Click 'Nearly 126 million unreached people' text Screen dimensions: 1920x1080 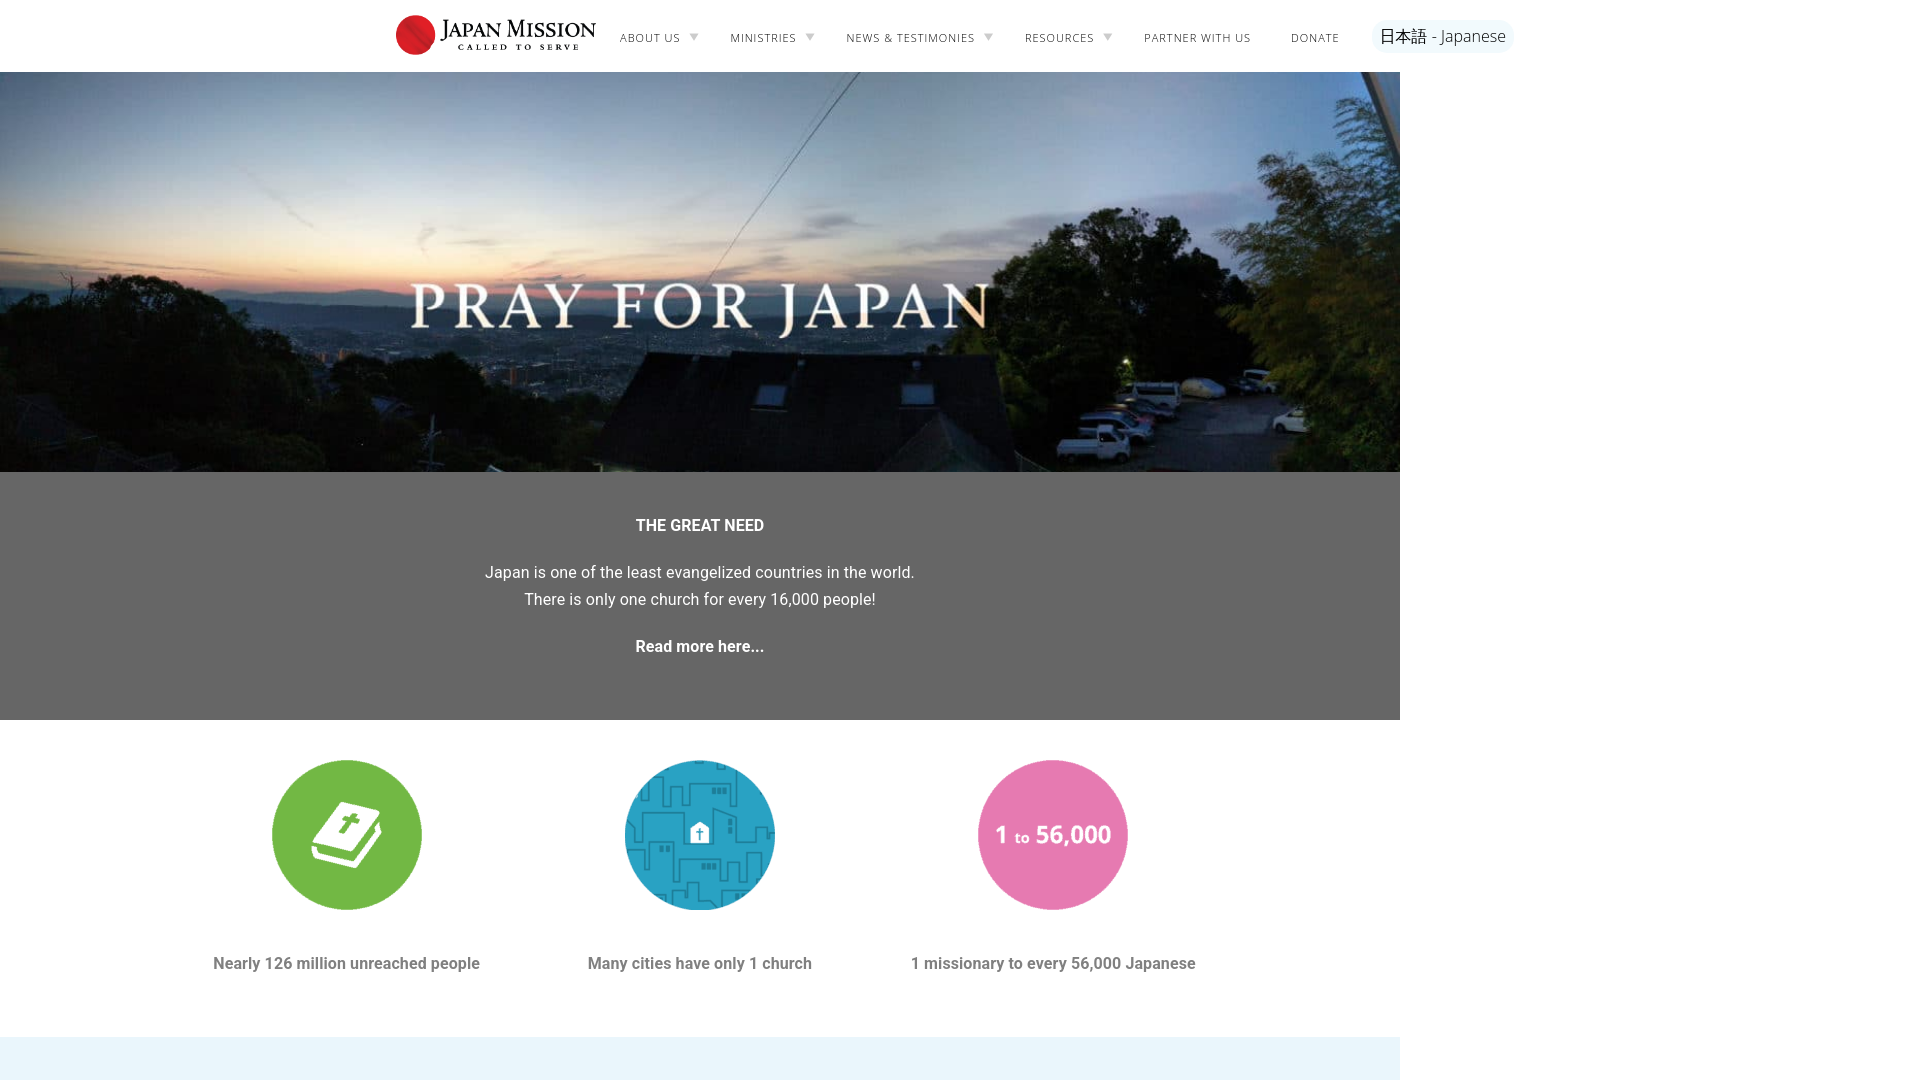click(346, 964)
